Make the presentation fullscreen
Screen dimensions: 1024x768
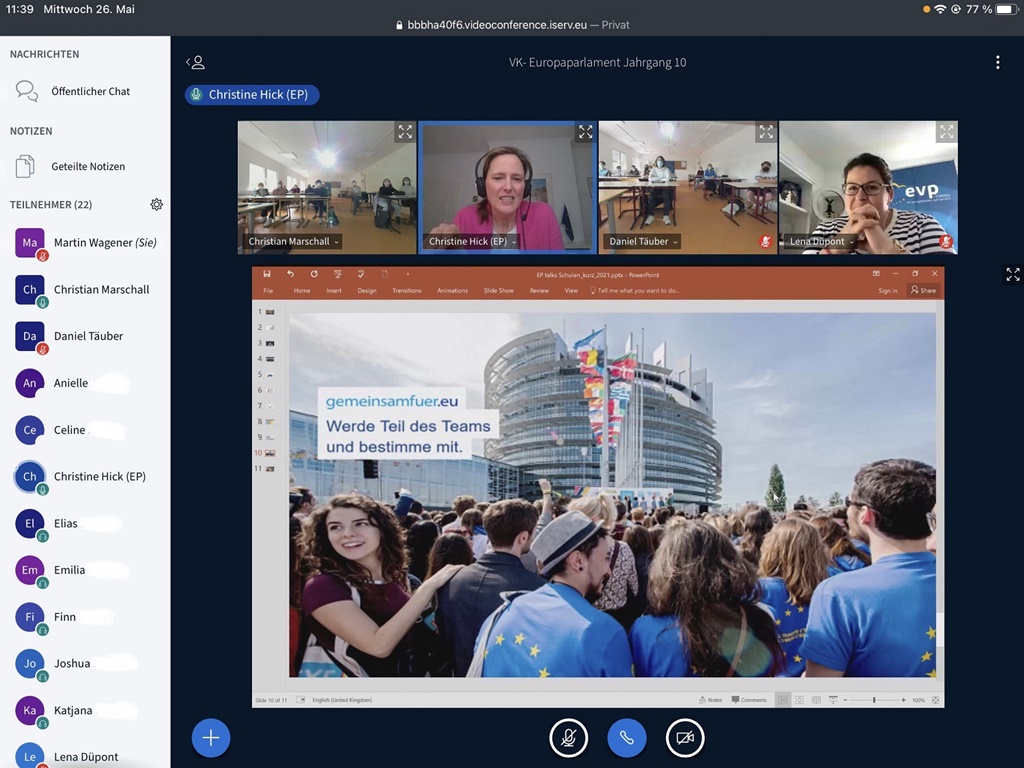[1012, 274]
